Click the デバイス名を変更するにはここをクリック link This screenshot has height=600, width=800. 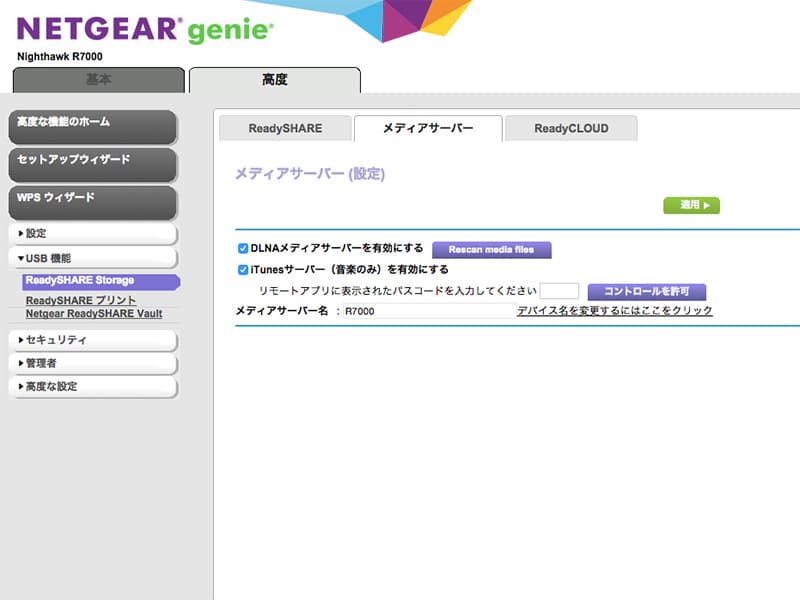615,311
